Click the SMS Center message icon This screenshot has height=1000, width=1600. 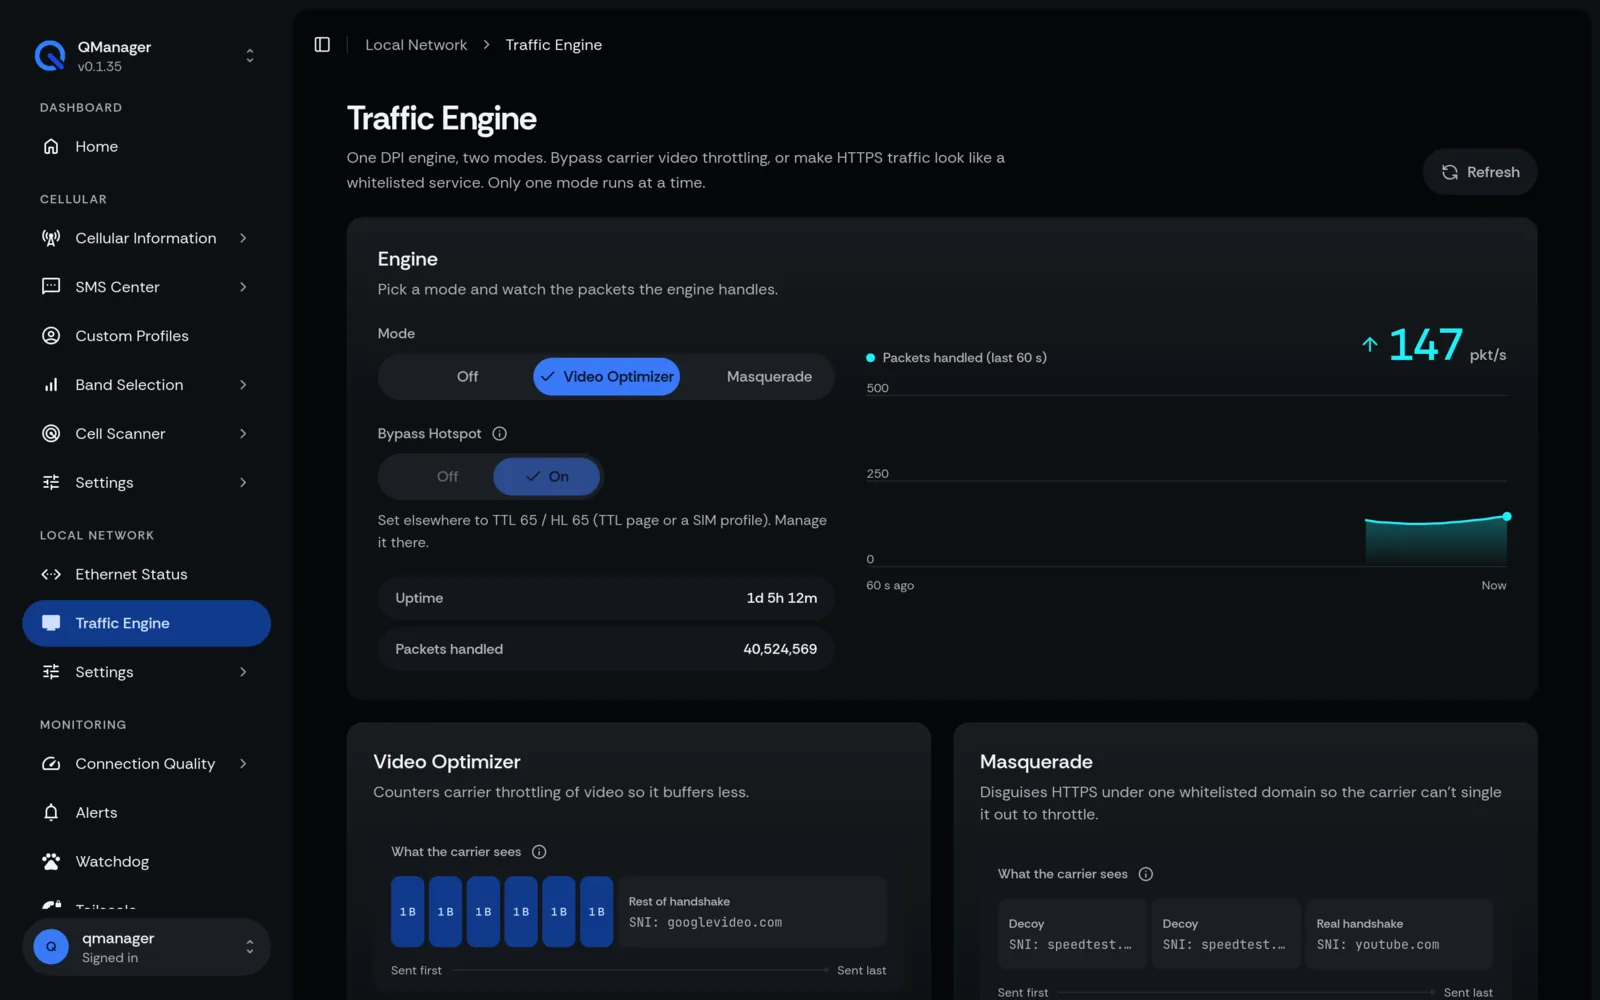point(51,287)
